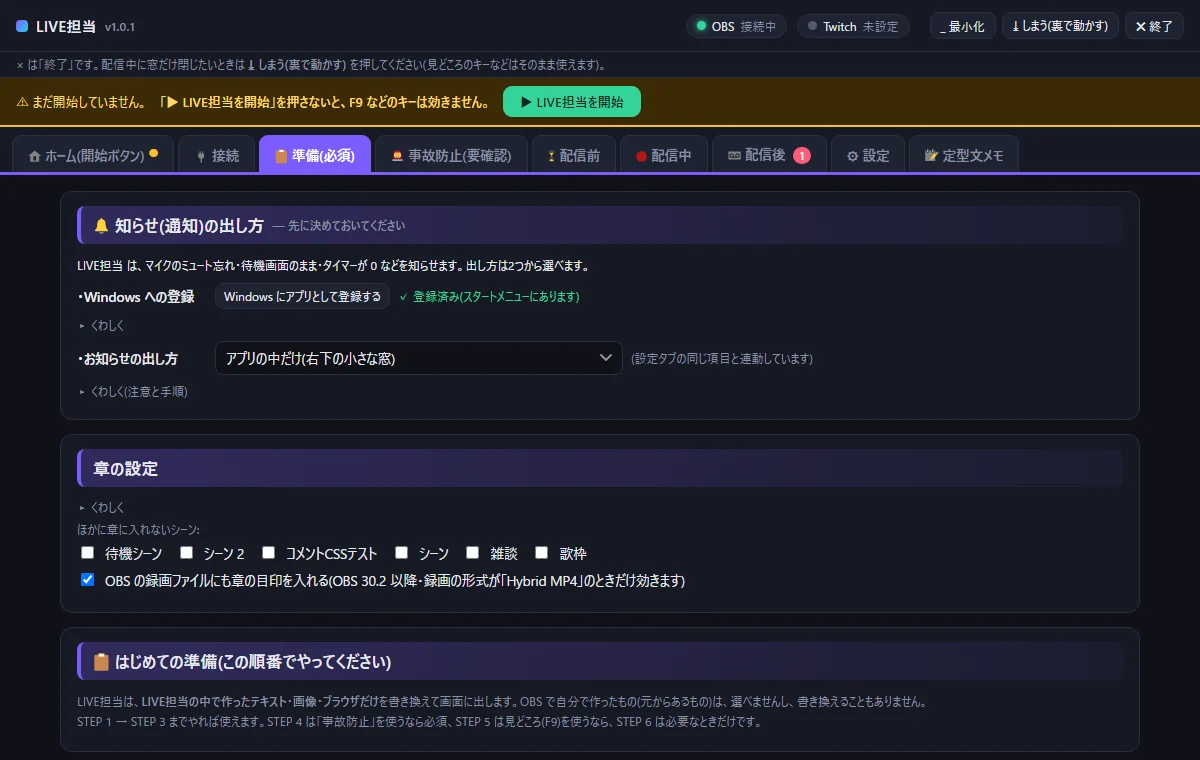
Task: Click the v1.0.1 version label
Action: click(x=120, y=27)
